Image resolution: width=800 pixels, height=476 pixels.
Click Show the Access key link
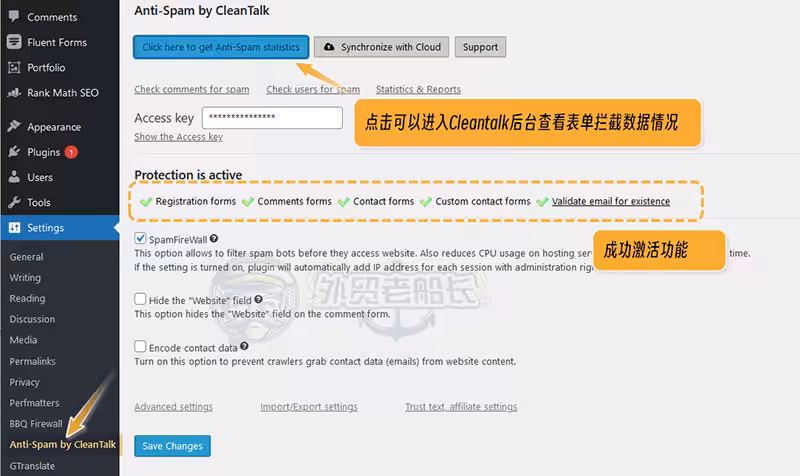pos(179,137)
